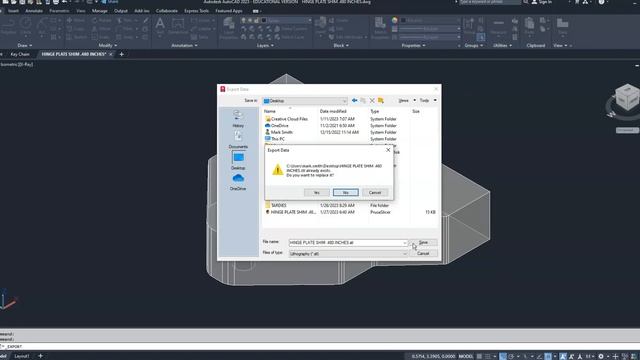The image size is (640, 360).
Task: Sort file list by Name column
Action: (x=269, y=111)
